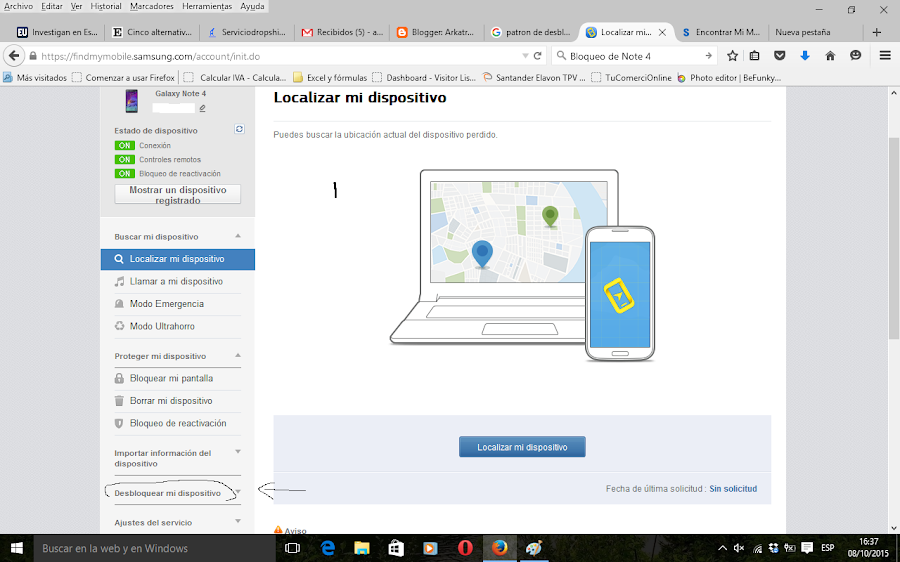Viewport: 900px width, 562px height.
Task: Expand Importar información del dispositivo section
Action: (x=238, y=452)
